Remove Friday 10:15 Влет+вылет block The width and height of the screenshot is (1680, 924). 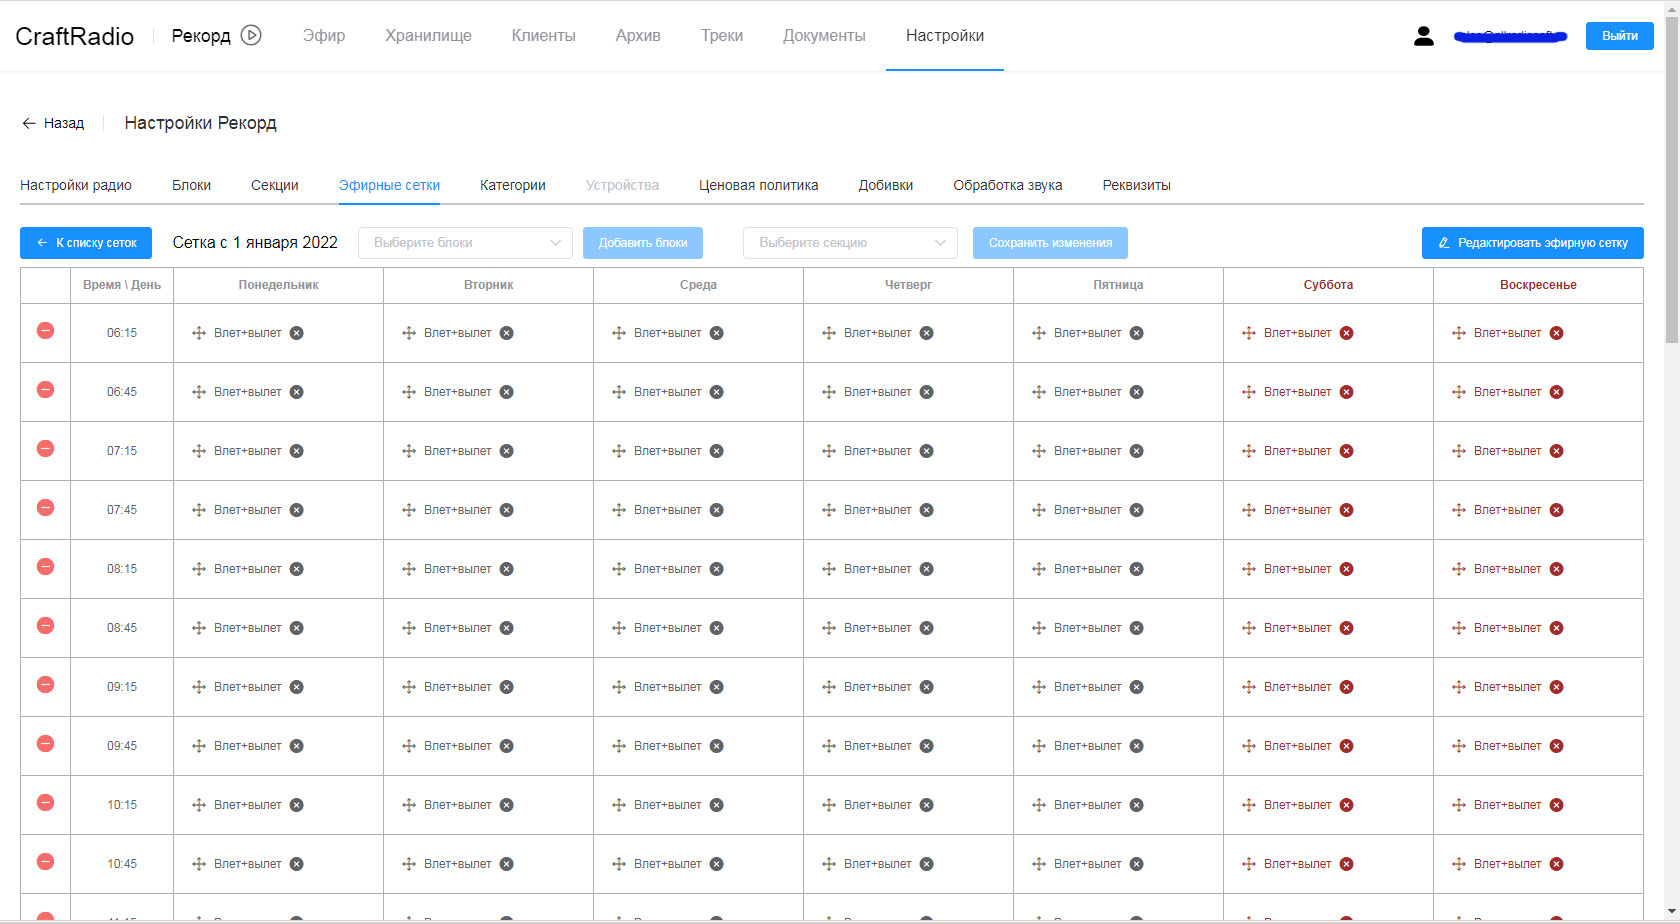pos(1137,805)
